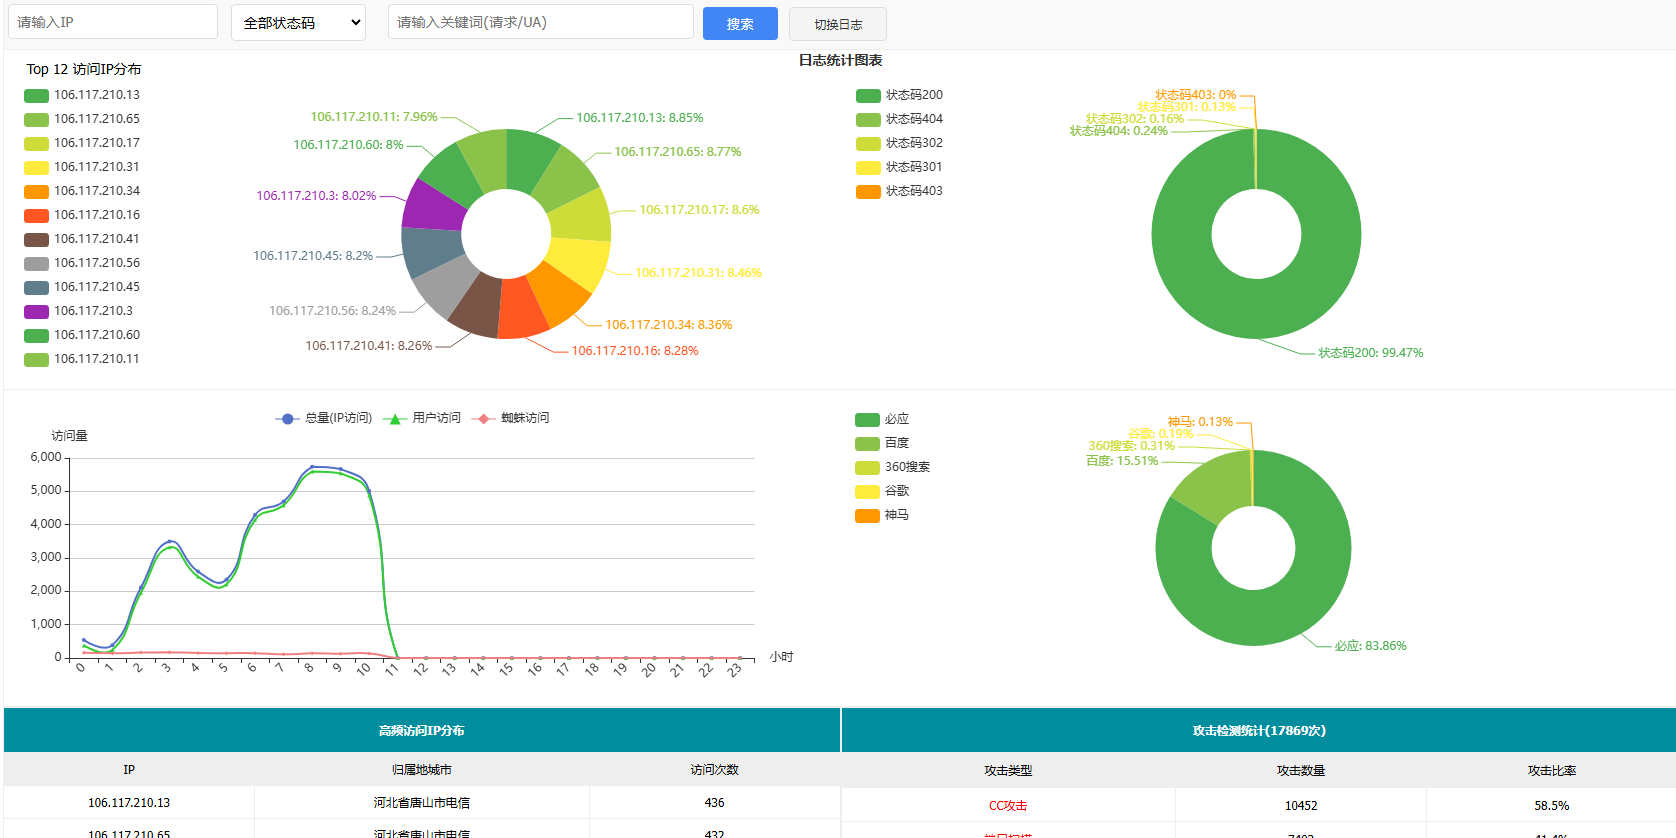Screen dimensions: 1676x838
Task: Click label 状态码200: 99.47%
Action: (1370, 353)
